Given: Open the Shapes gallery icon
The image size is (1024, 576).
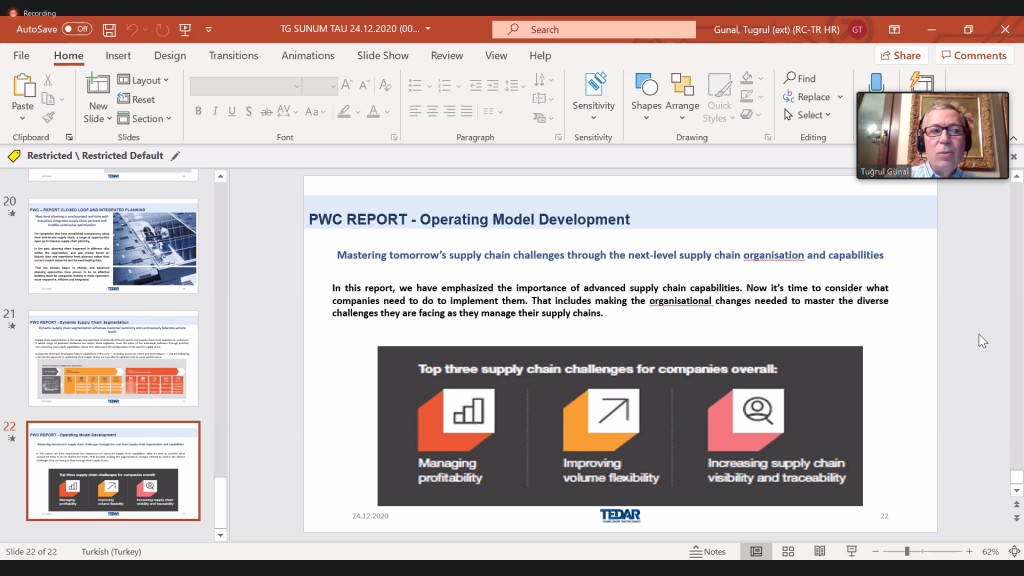Looking at the screenshot, I should 646,86.
